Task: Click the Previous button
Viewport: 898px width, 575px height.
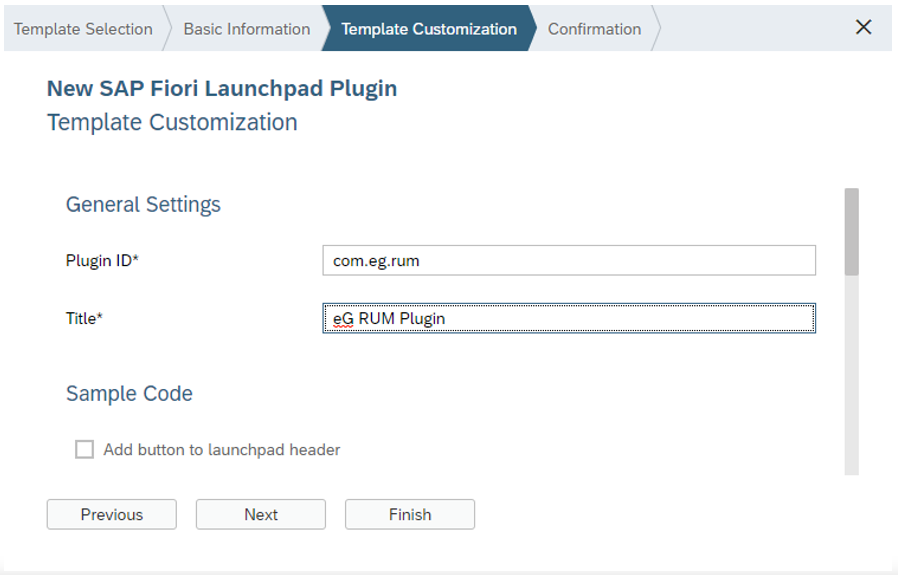Action: pos(112,514)
